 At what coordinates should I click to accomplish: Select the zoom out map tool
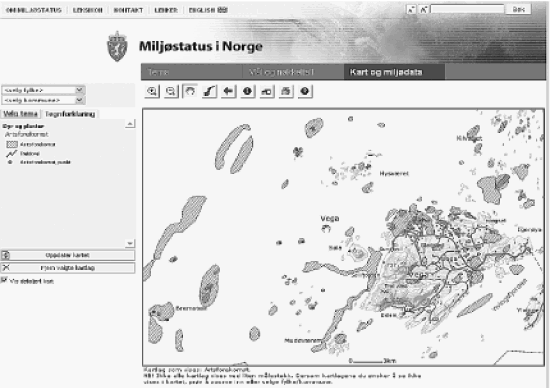[x=171, y=92]
